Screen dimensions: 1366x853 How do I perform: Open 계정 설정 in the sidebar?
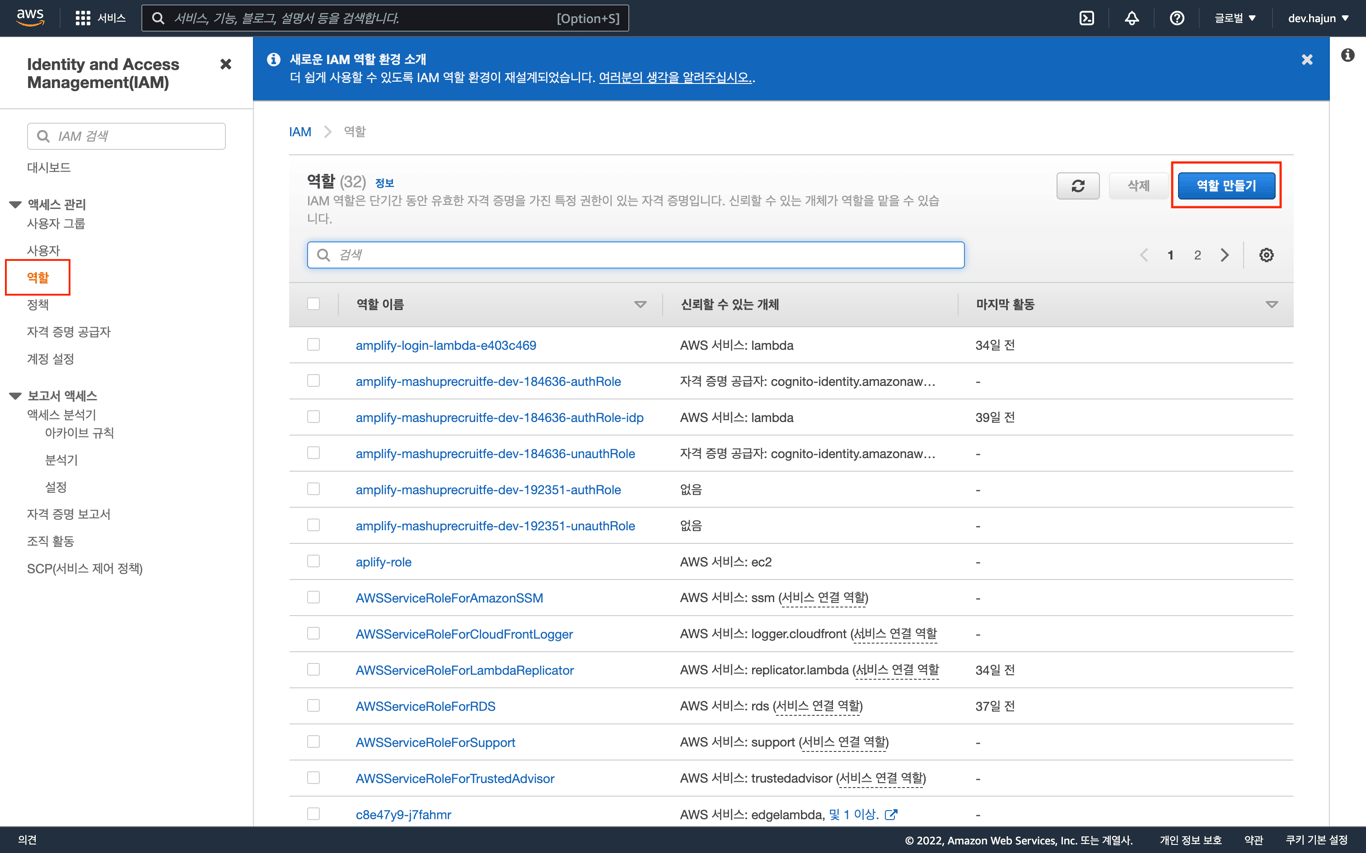[51, 358]
